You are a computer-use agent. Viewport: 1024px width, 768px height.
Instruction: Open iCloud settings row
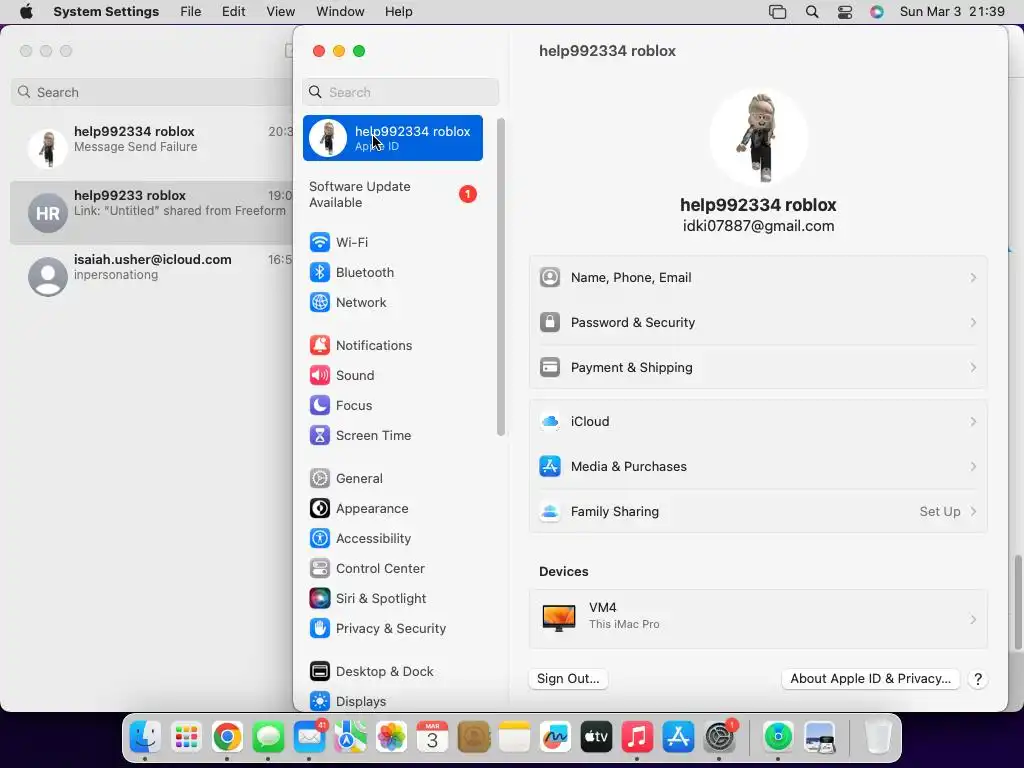click(x=758, y=422)
